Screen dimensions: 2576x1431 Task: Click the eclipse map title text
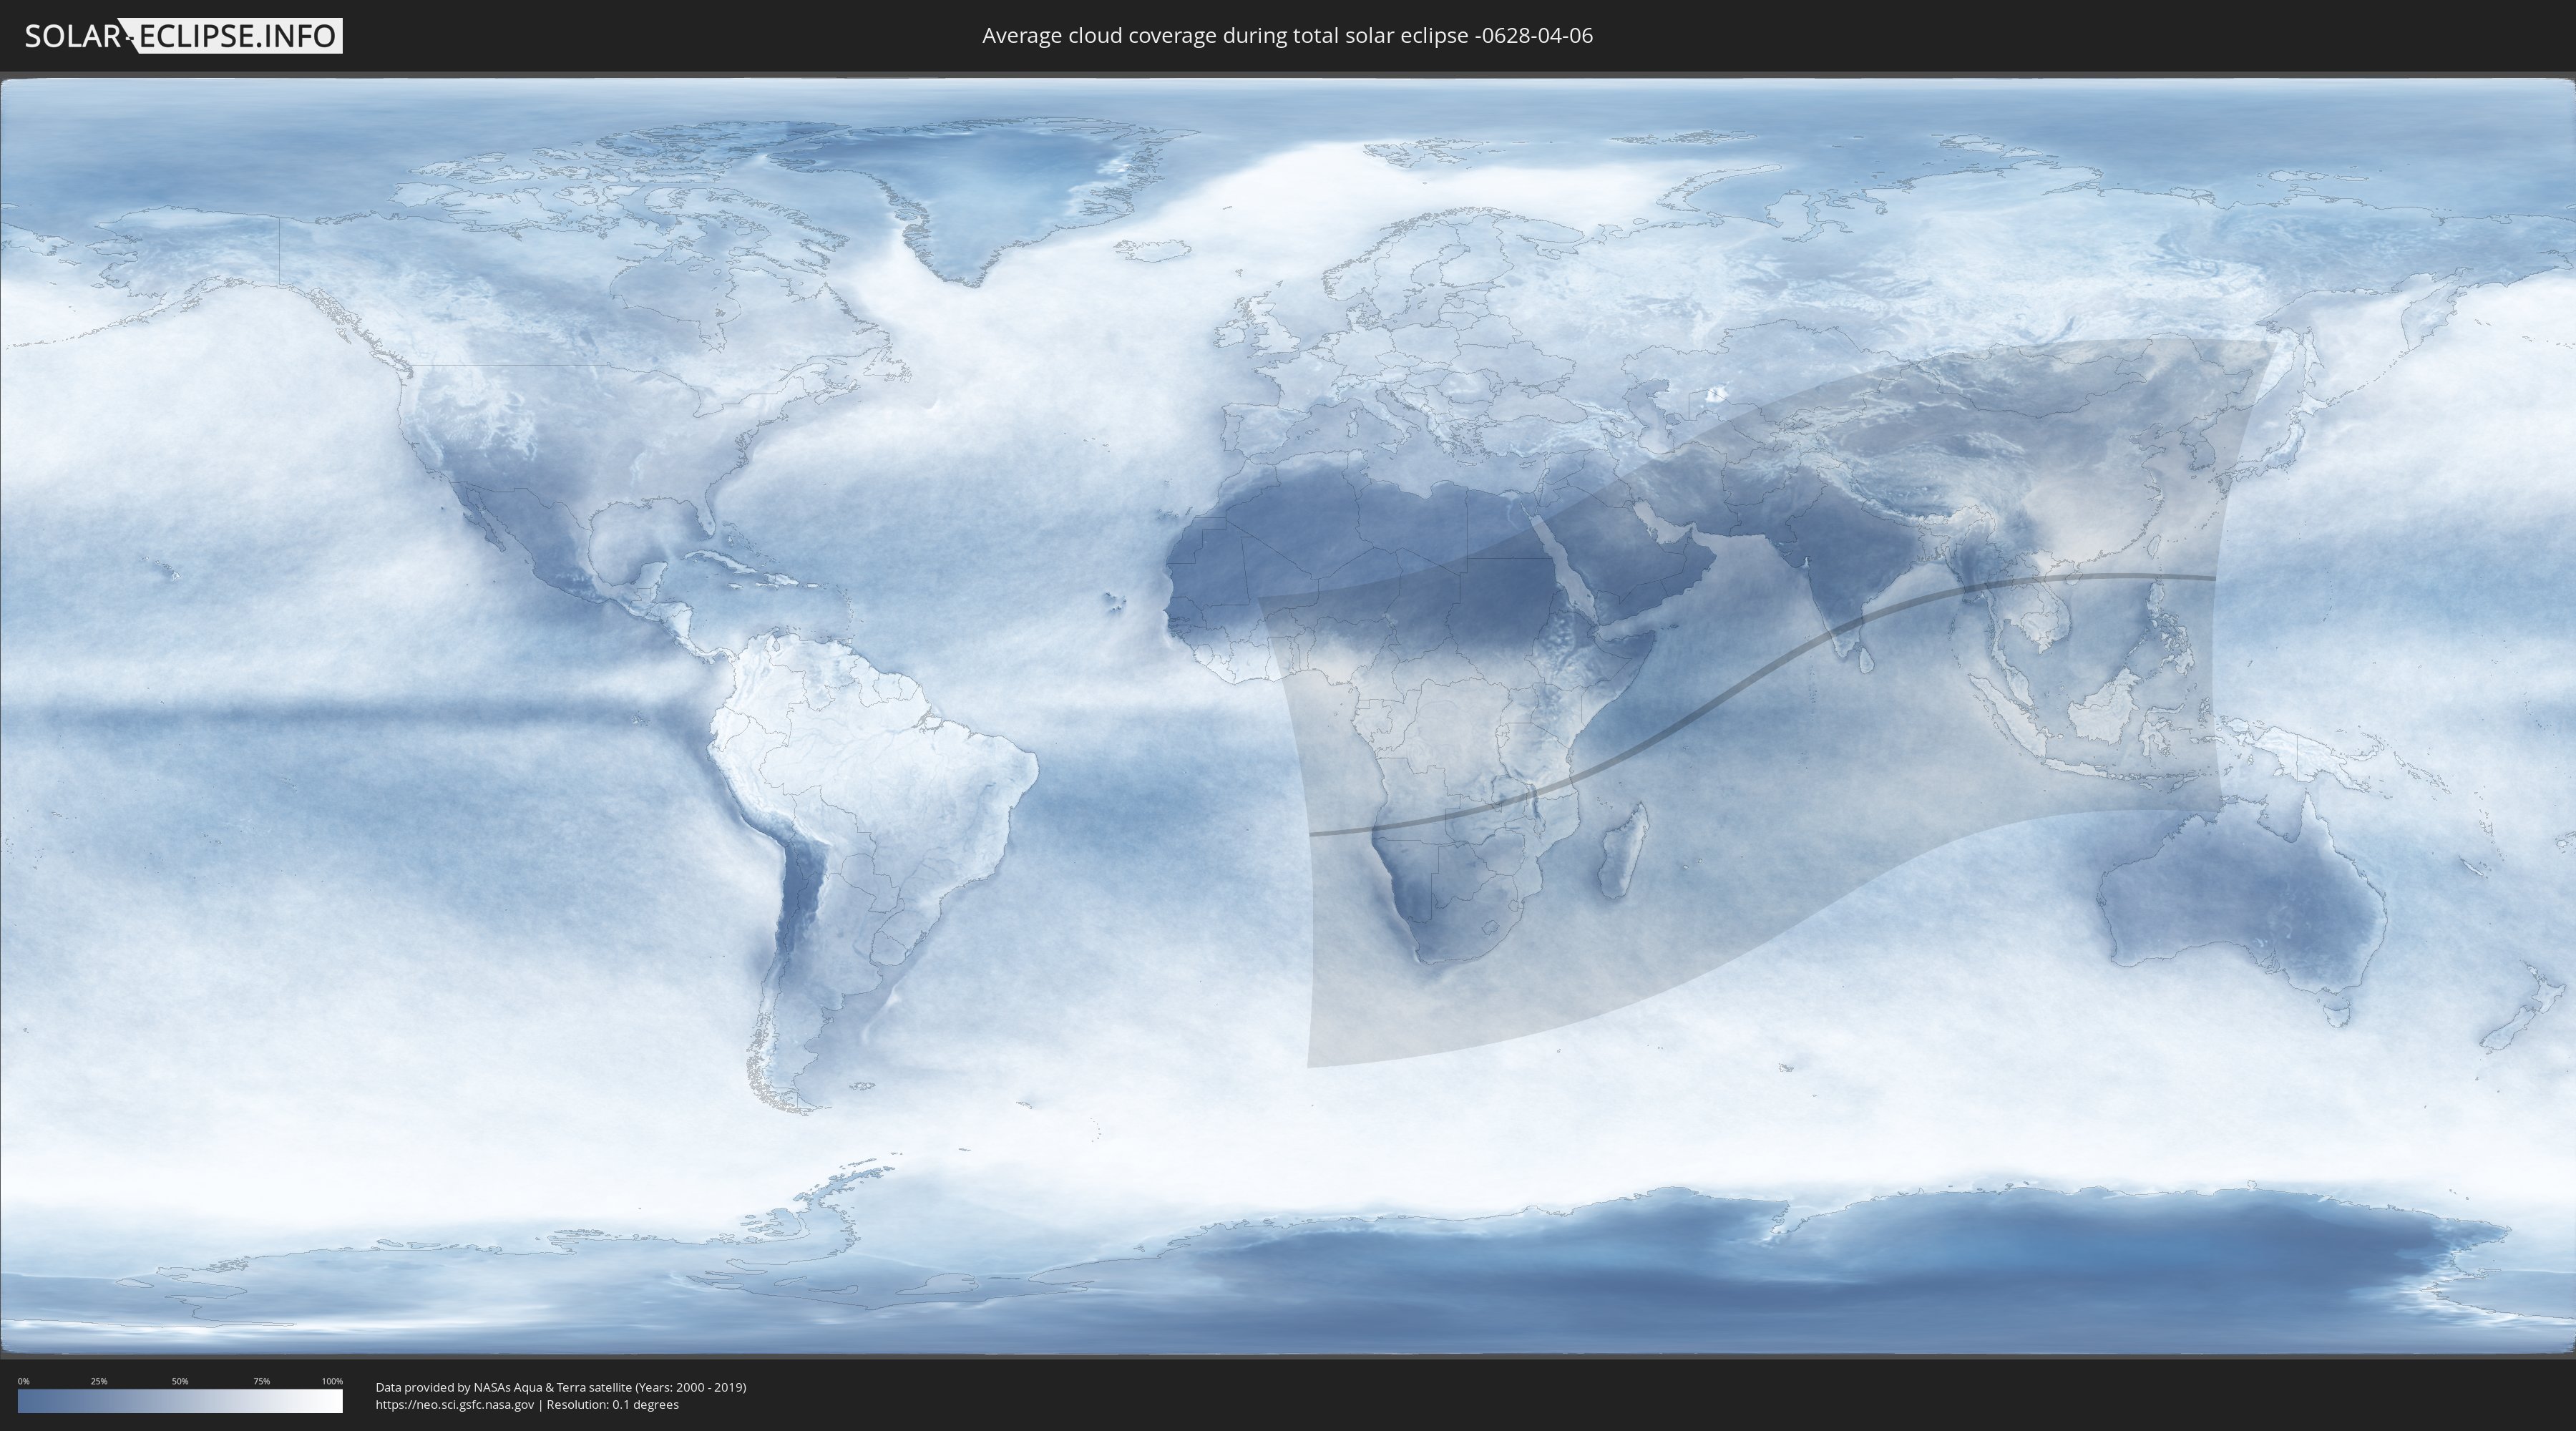point(1287,36)
